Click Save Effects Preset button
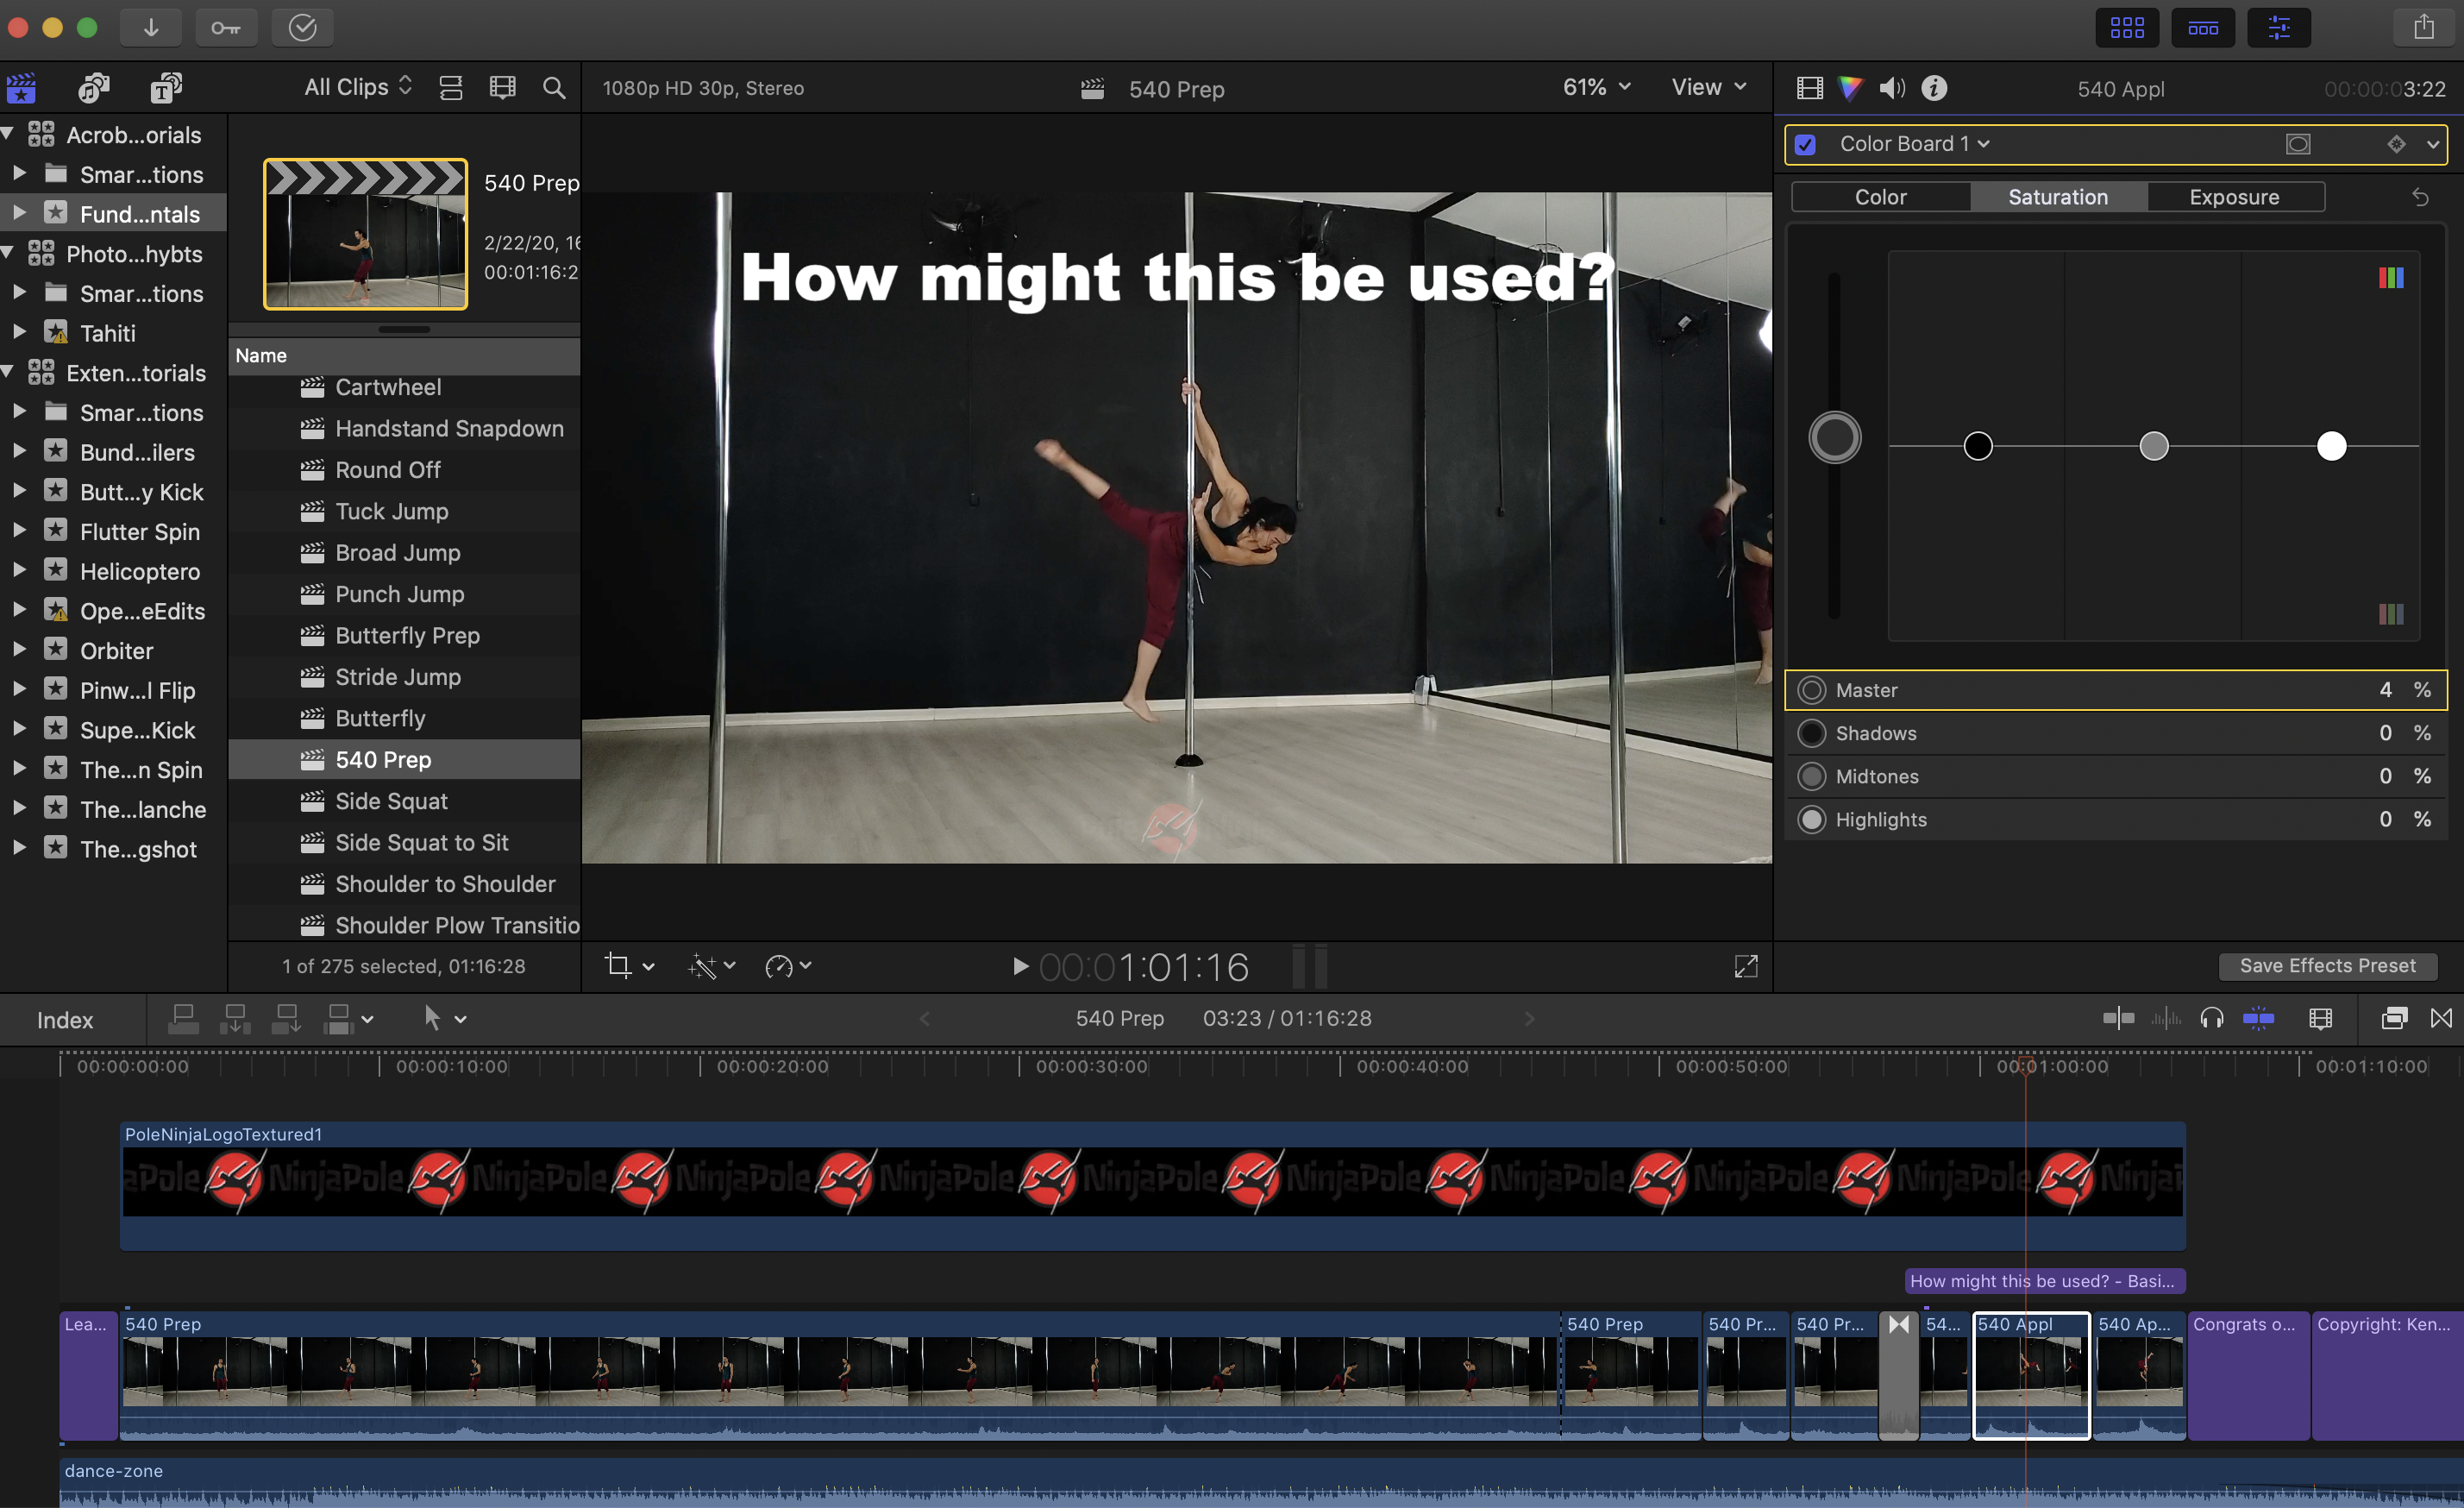Viewport: 2464px width, 1508px height. coord(2327,966)
